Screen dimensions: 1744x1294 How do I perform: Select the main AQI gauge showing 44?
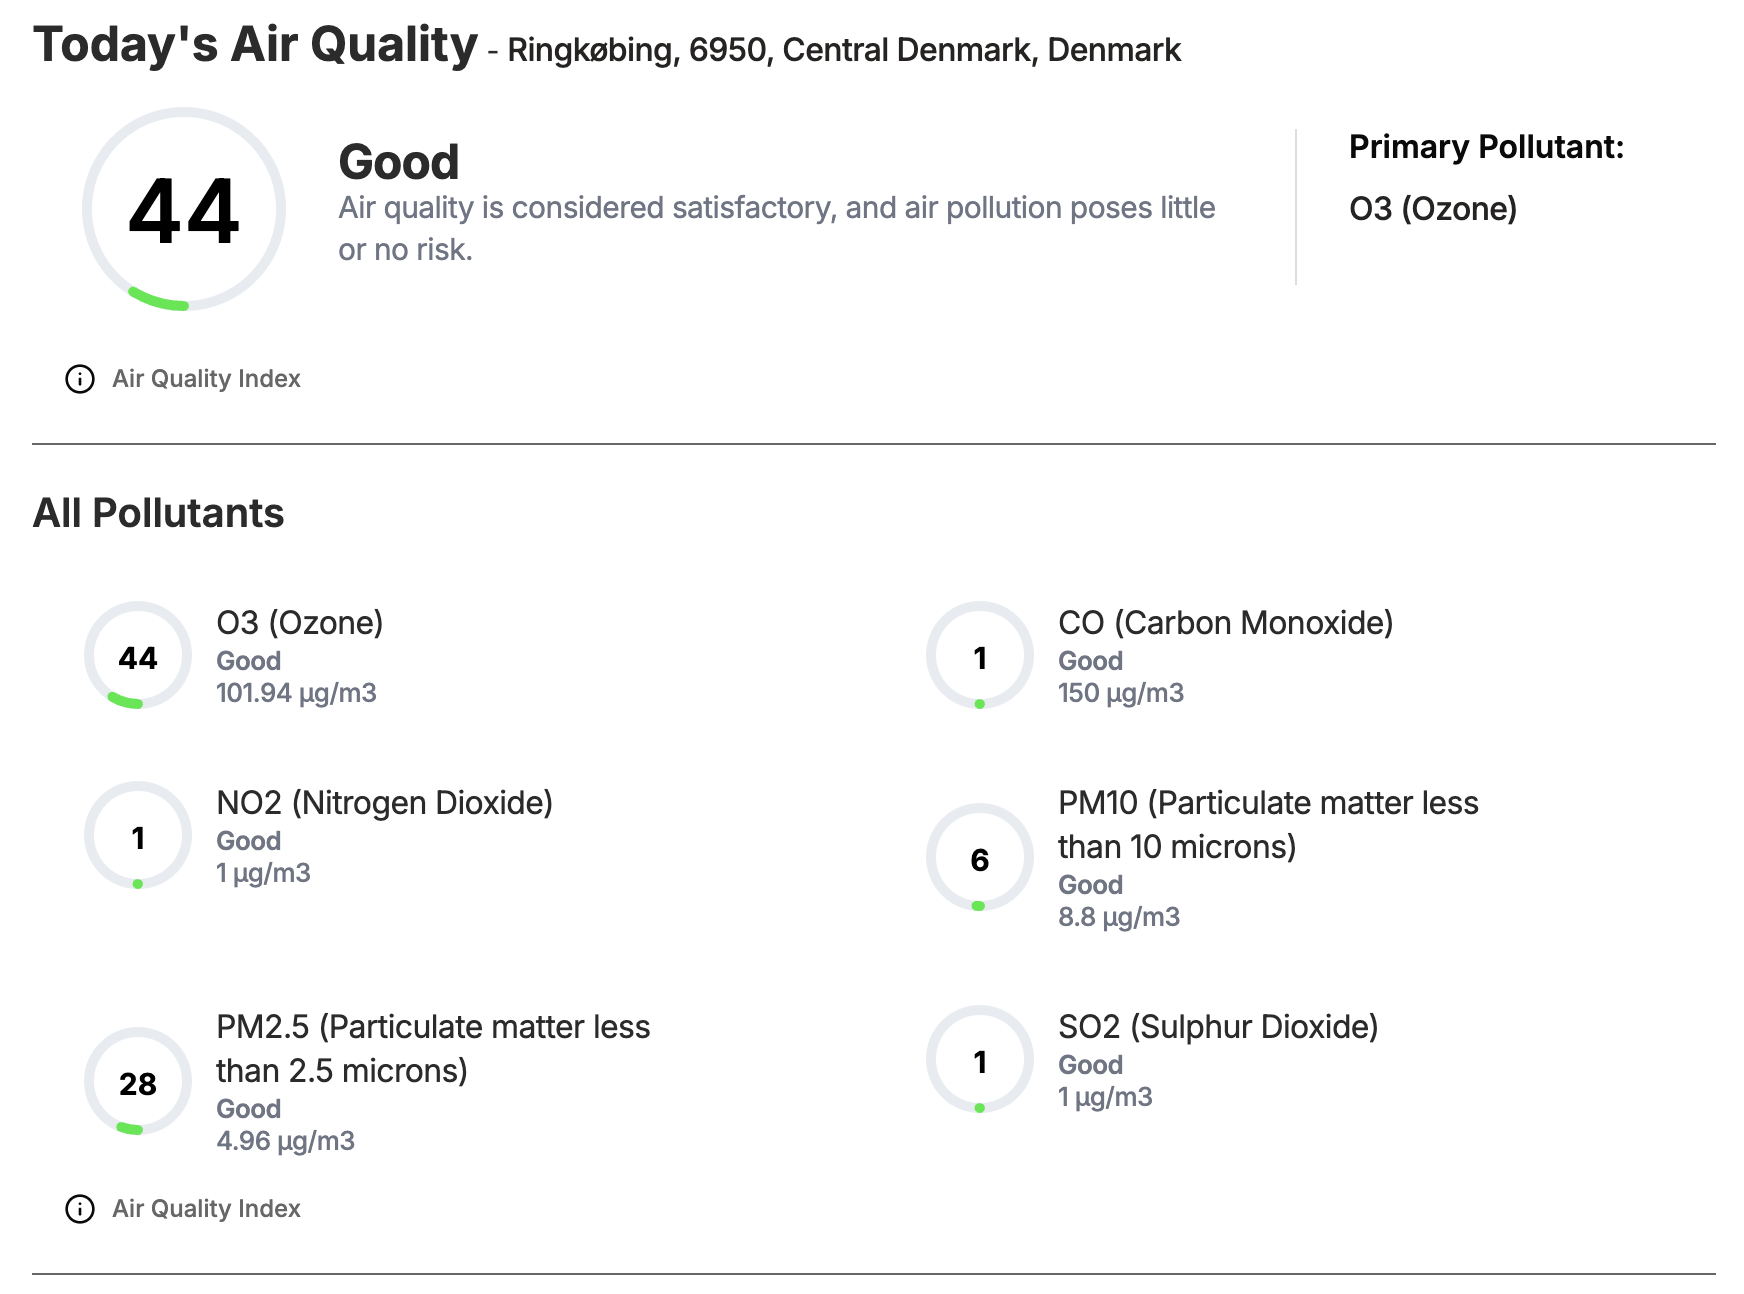pyautogui.click(x=184, y=209)
